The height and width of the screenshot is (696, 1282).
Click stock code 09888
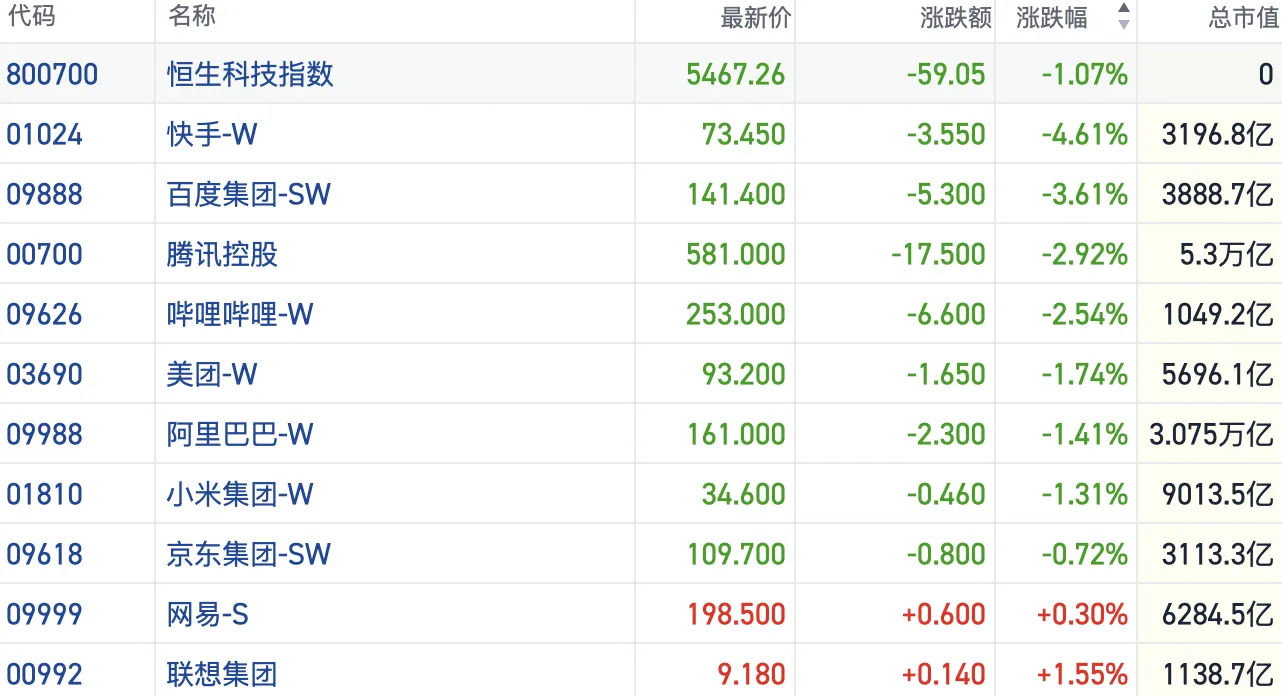pos(43,194)
